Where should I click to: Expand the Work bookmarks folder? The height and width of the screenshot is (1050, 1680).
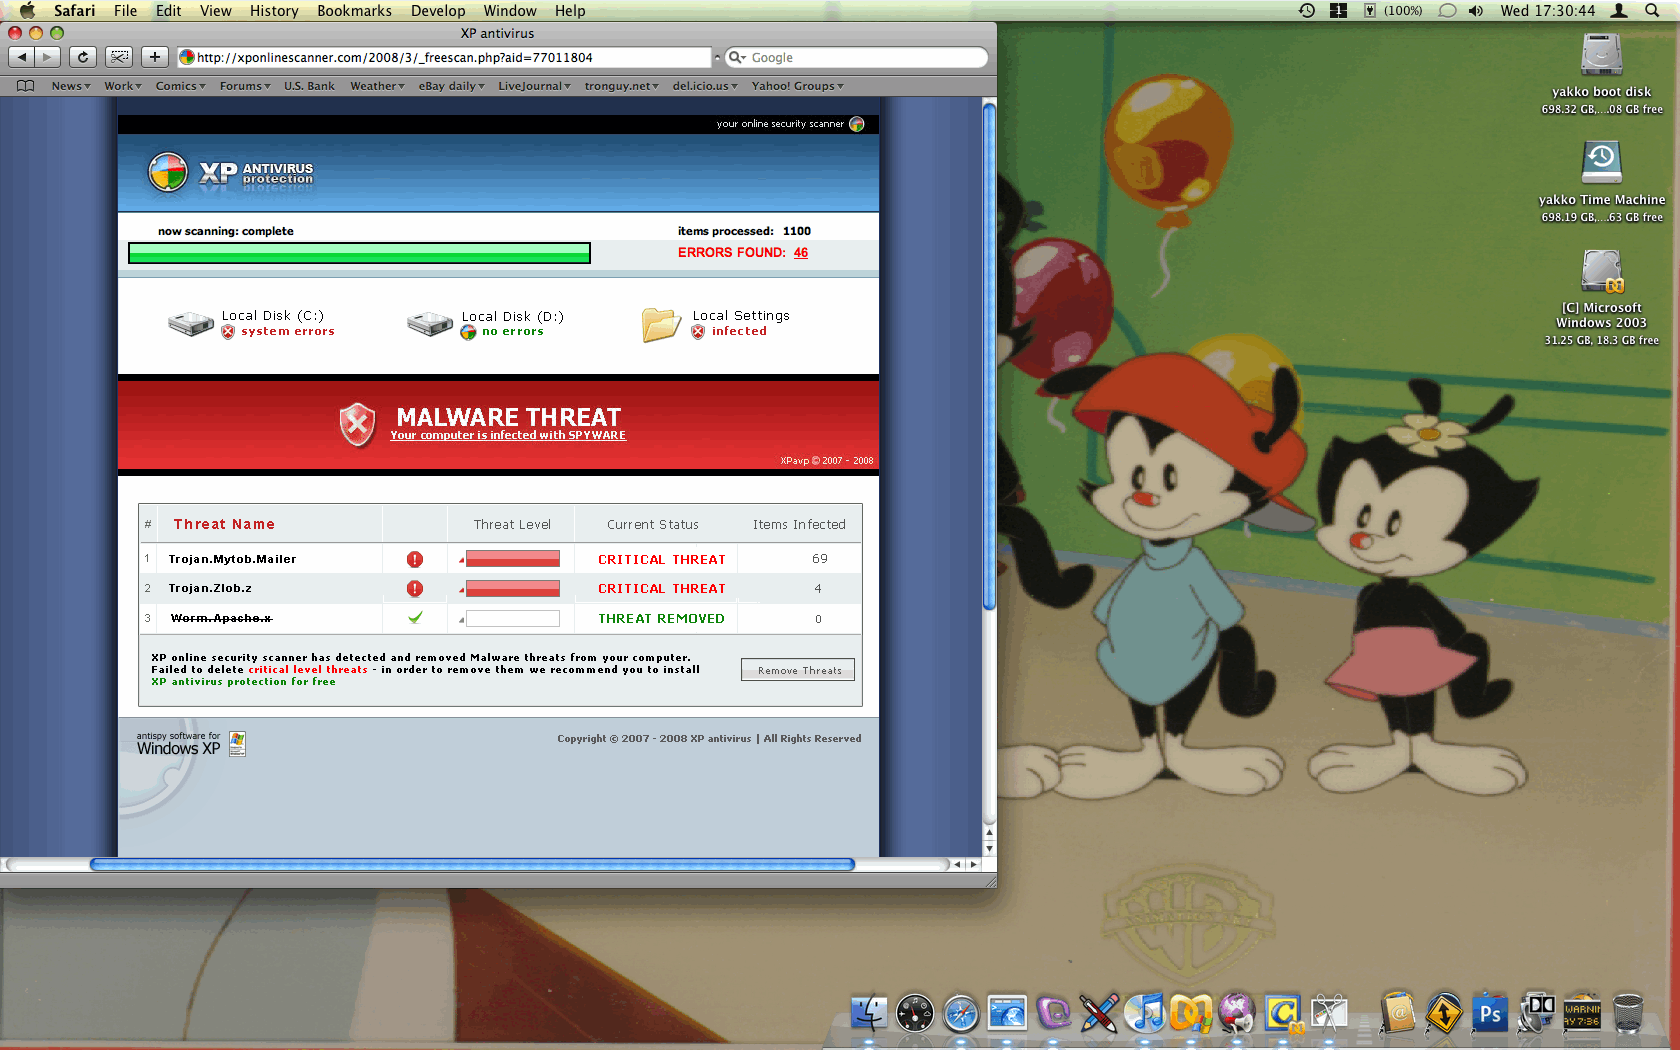pos(123,86)
